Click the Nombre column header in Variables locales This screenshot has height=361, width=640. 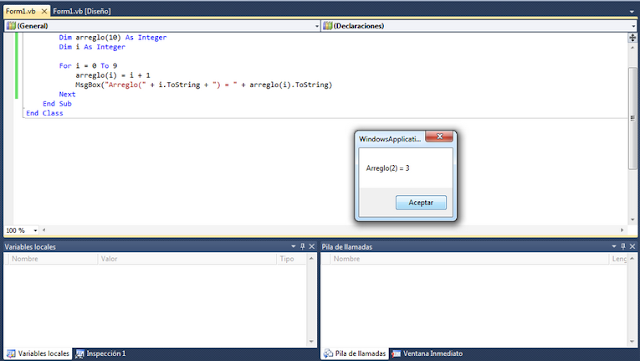click(52, 259)
